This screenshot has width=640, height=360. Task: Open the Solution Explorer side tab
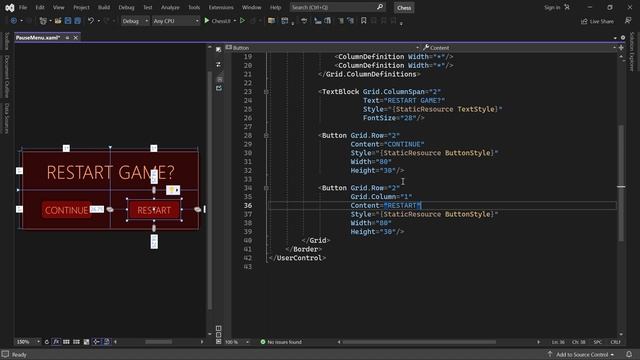(x=632, y=51)
